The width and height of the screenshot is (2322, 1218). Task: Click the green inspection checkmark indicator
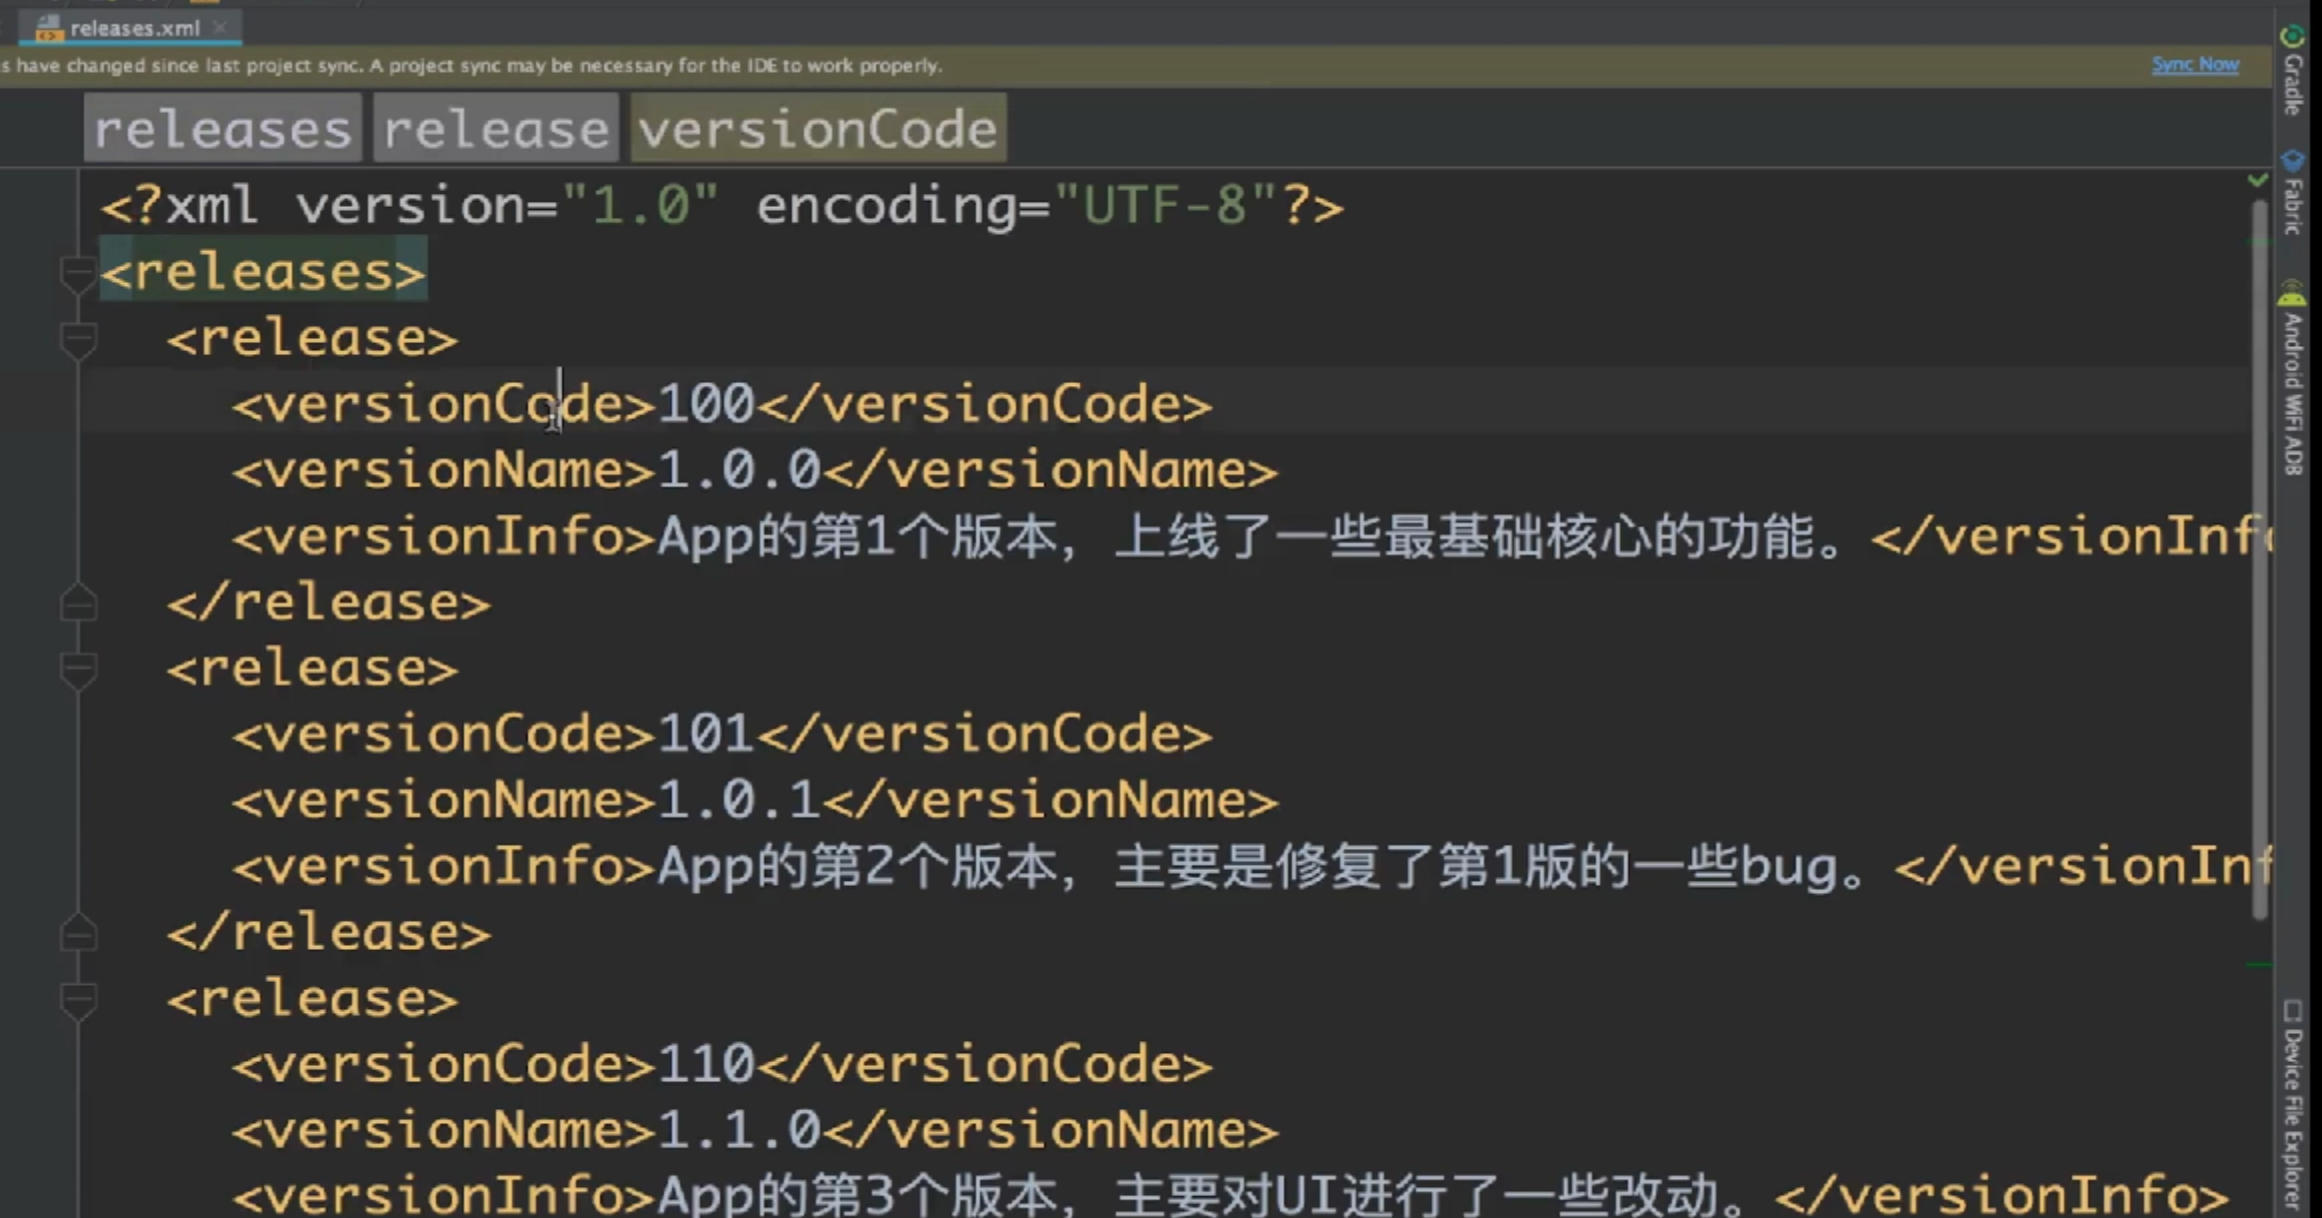(2257, 181)
